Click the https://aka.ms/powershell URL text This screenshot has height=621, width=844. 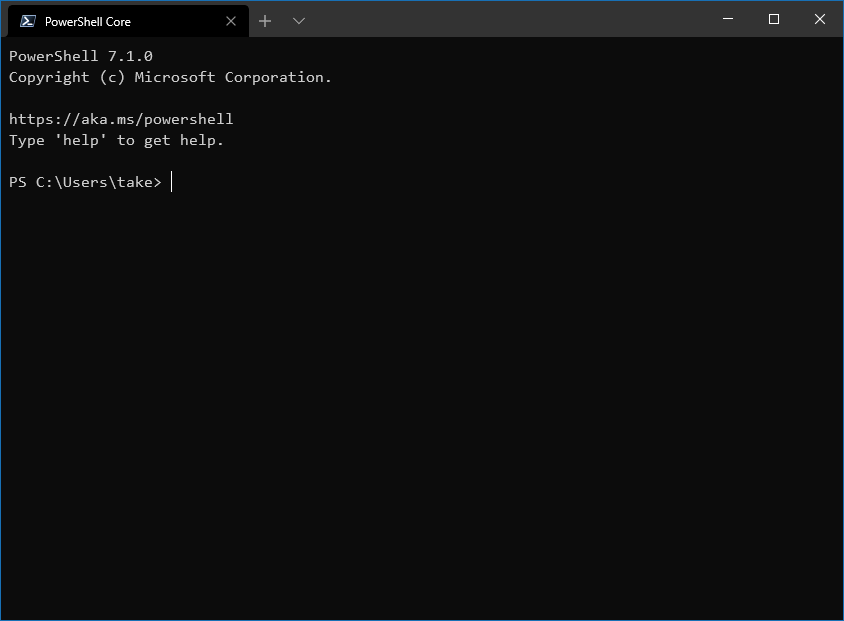(x=121, y=119)
